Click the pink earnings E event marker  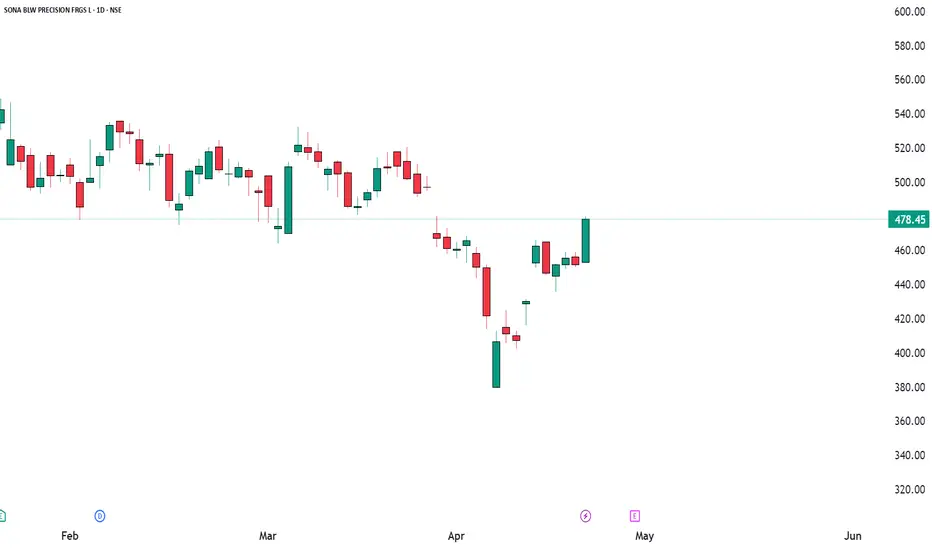click(x=635, y=516)
